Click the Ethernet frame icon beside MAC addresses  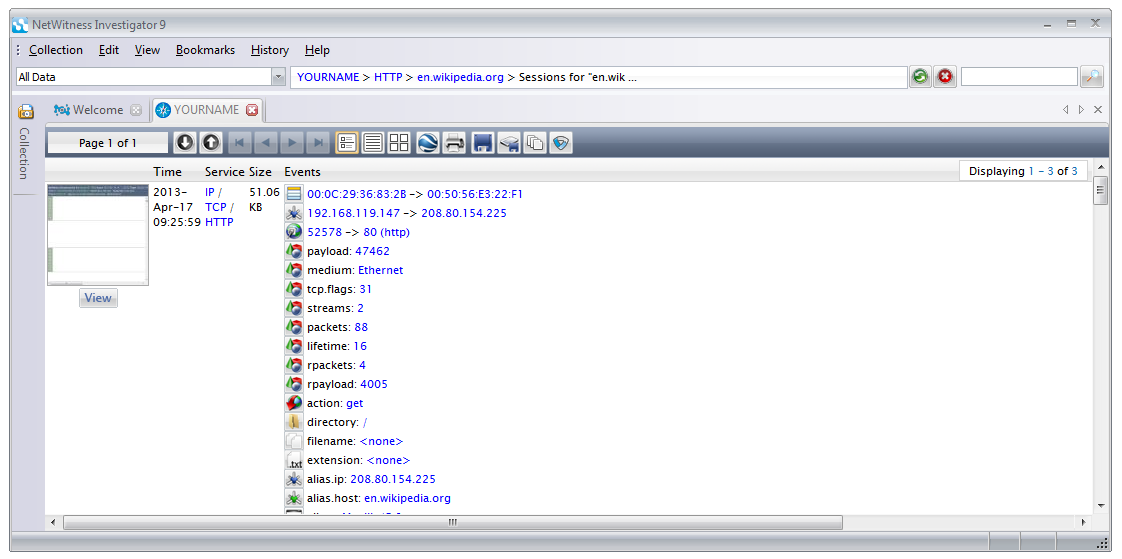pos(294,194)
